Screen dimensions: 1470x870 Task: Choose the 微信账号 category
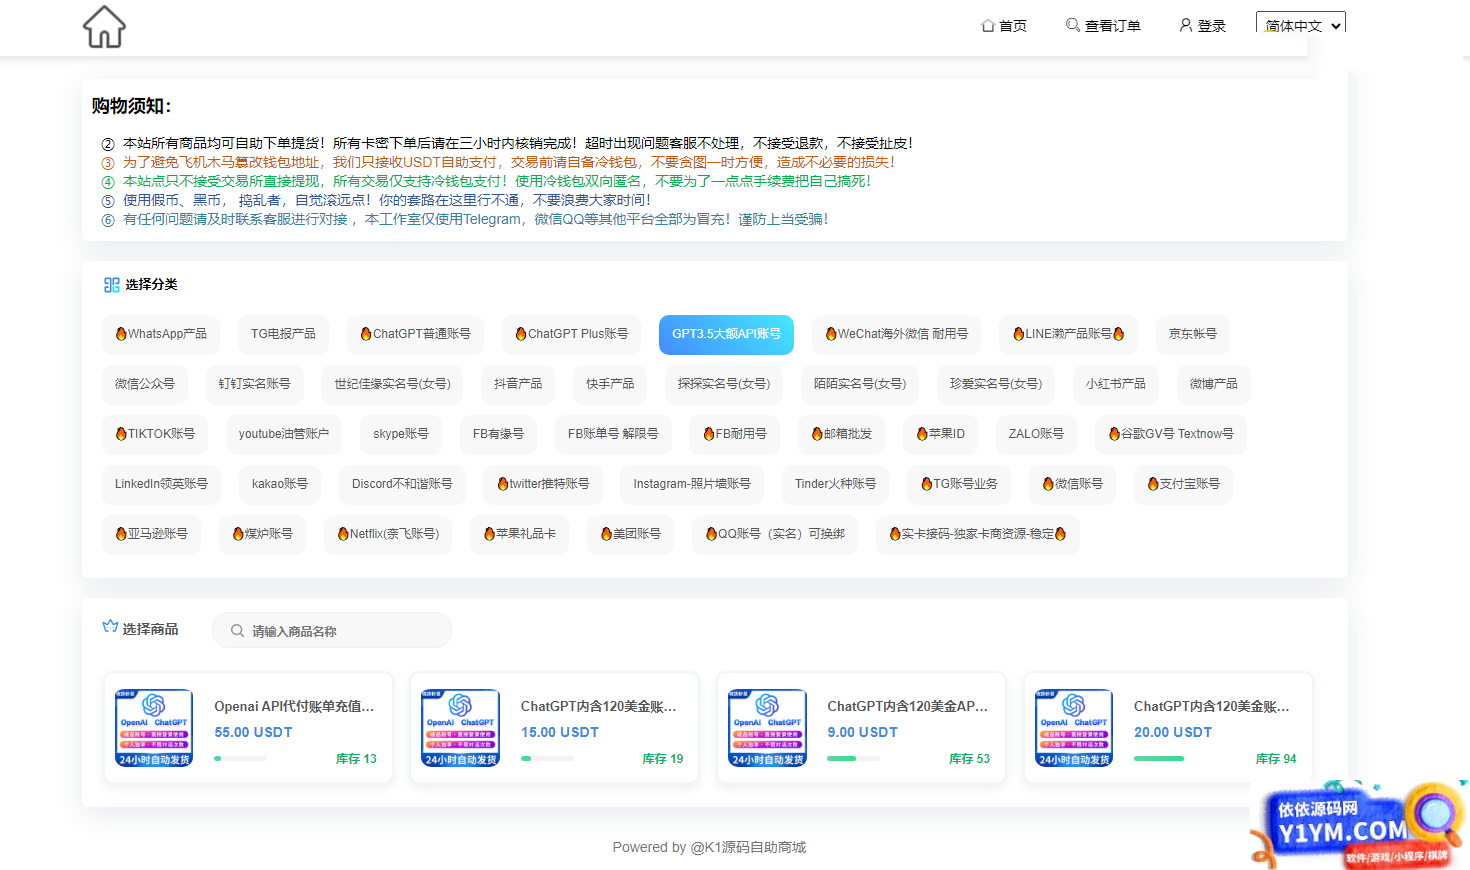pos(1072,484)
